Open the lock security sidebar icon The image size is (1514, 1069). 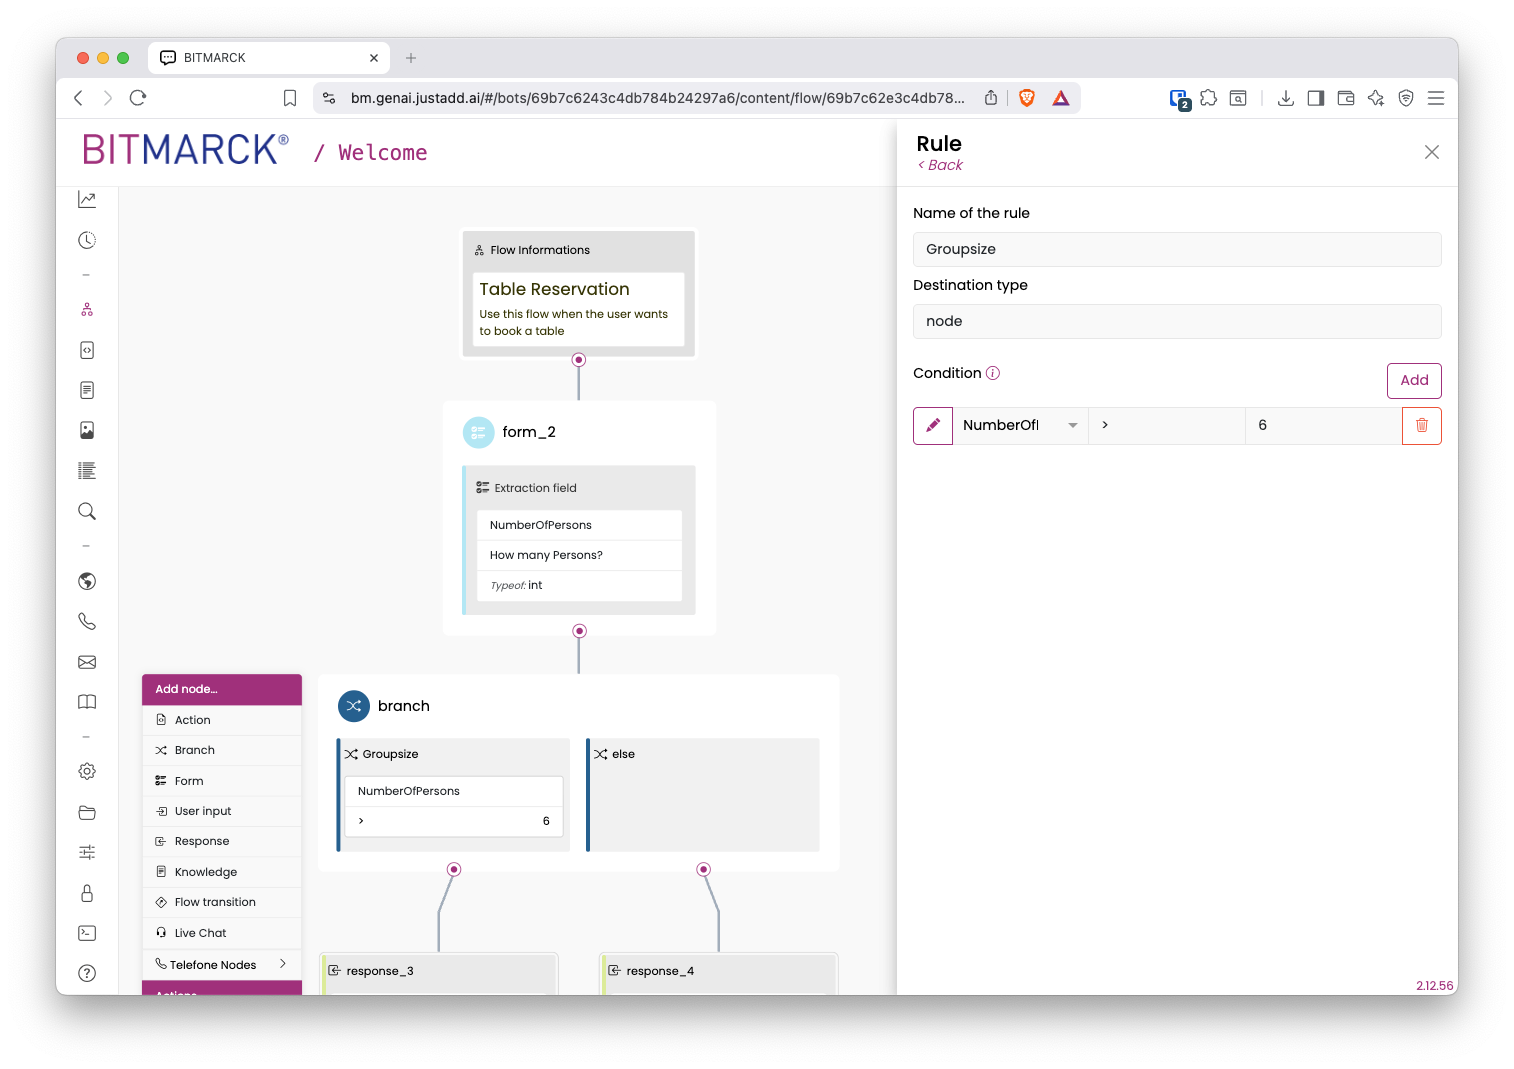[87, 893]
